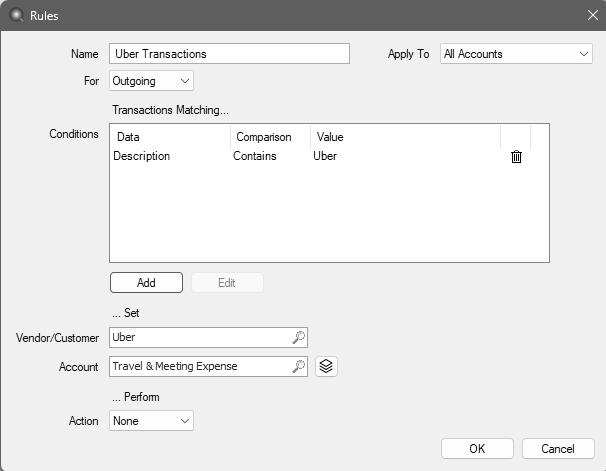The width and height of the screenshot is (606, 471).
Task: Expand the Action dropdown set to None
Action: (151, 421)
